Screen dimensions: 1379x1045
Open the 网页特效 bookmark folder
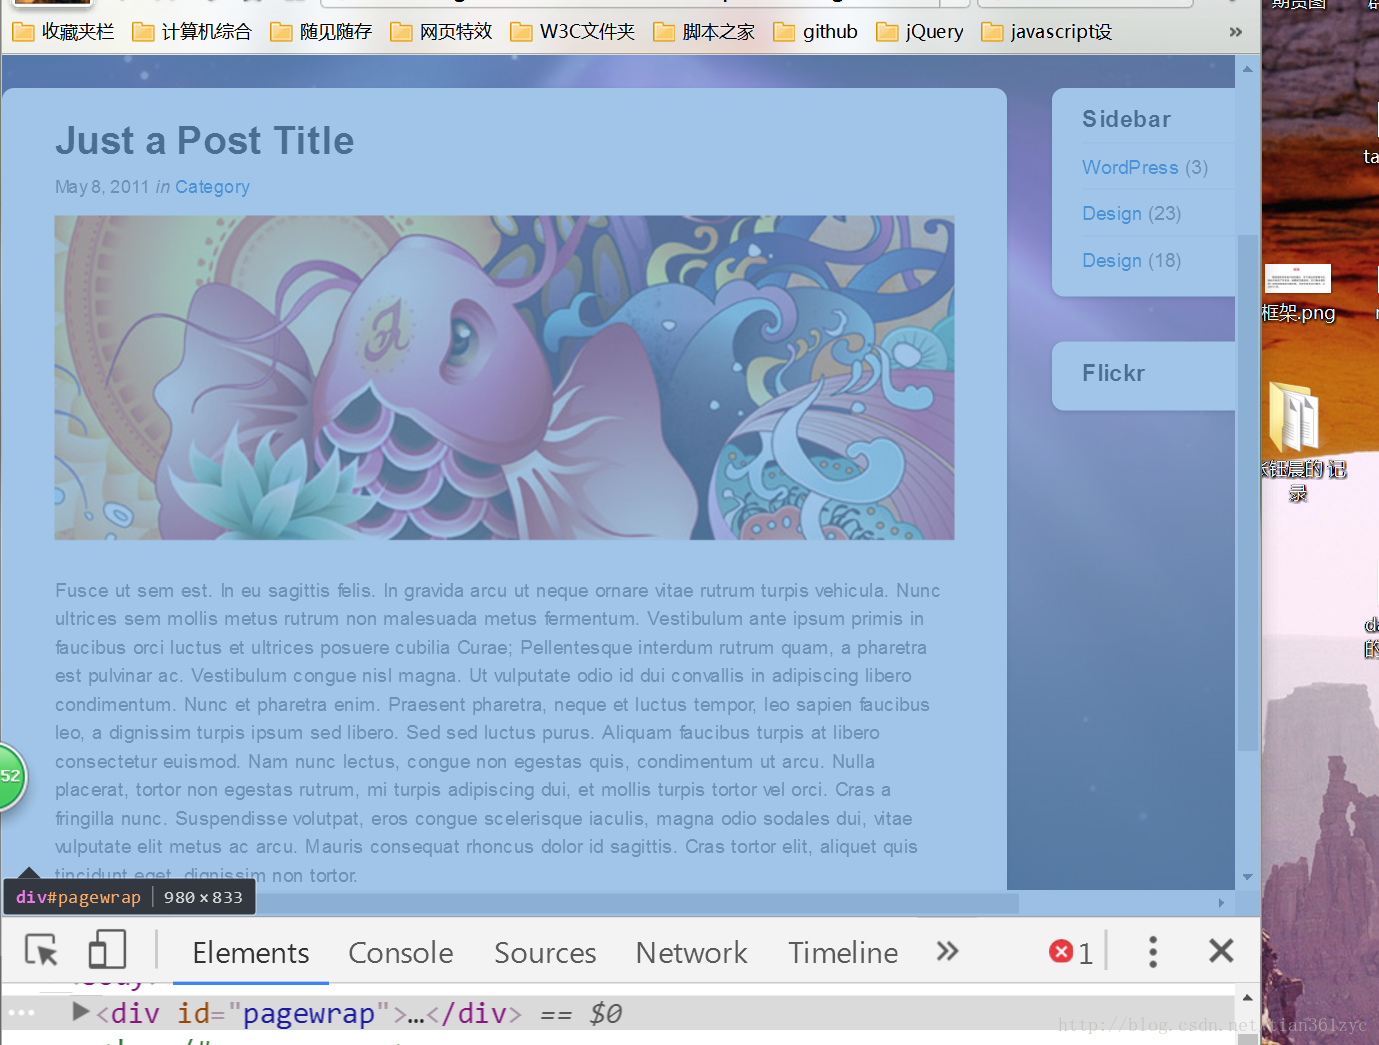point(441,32)
